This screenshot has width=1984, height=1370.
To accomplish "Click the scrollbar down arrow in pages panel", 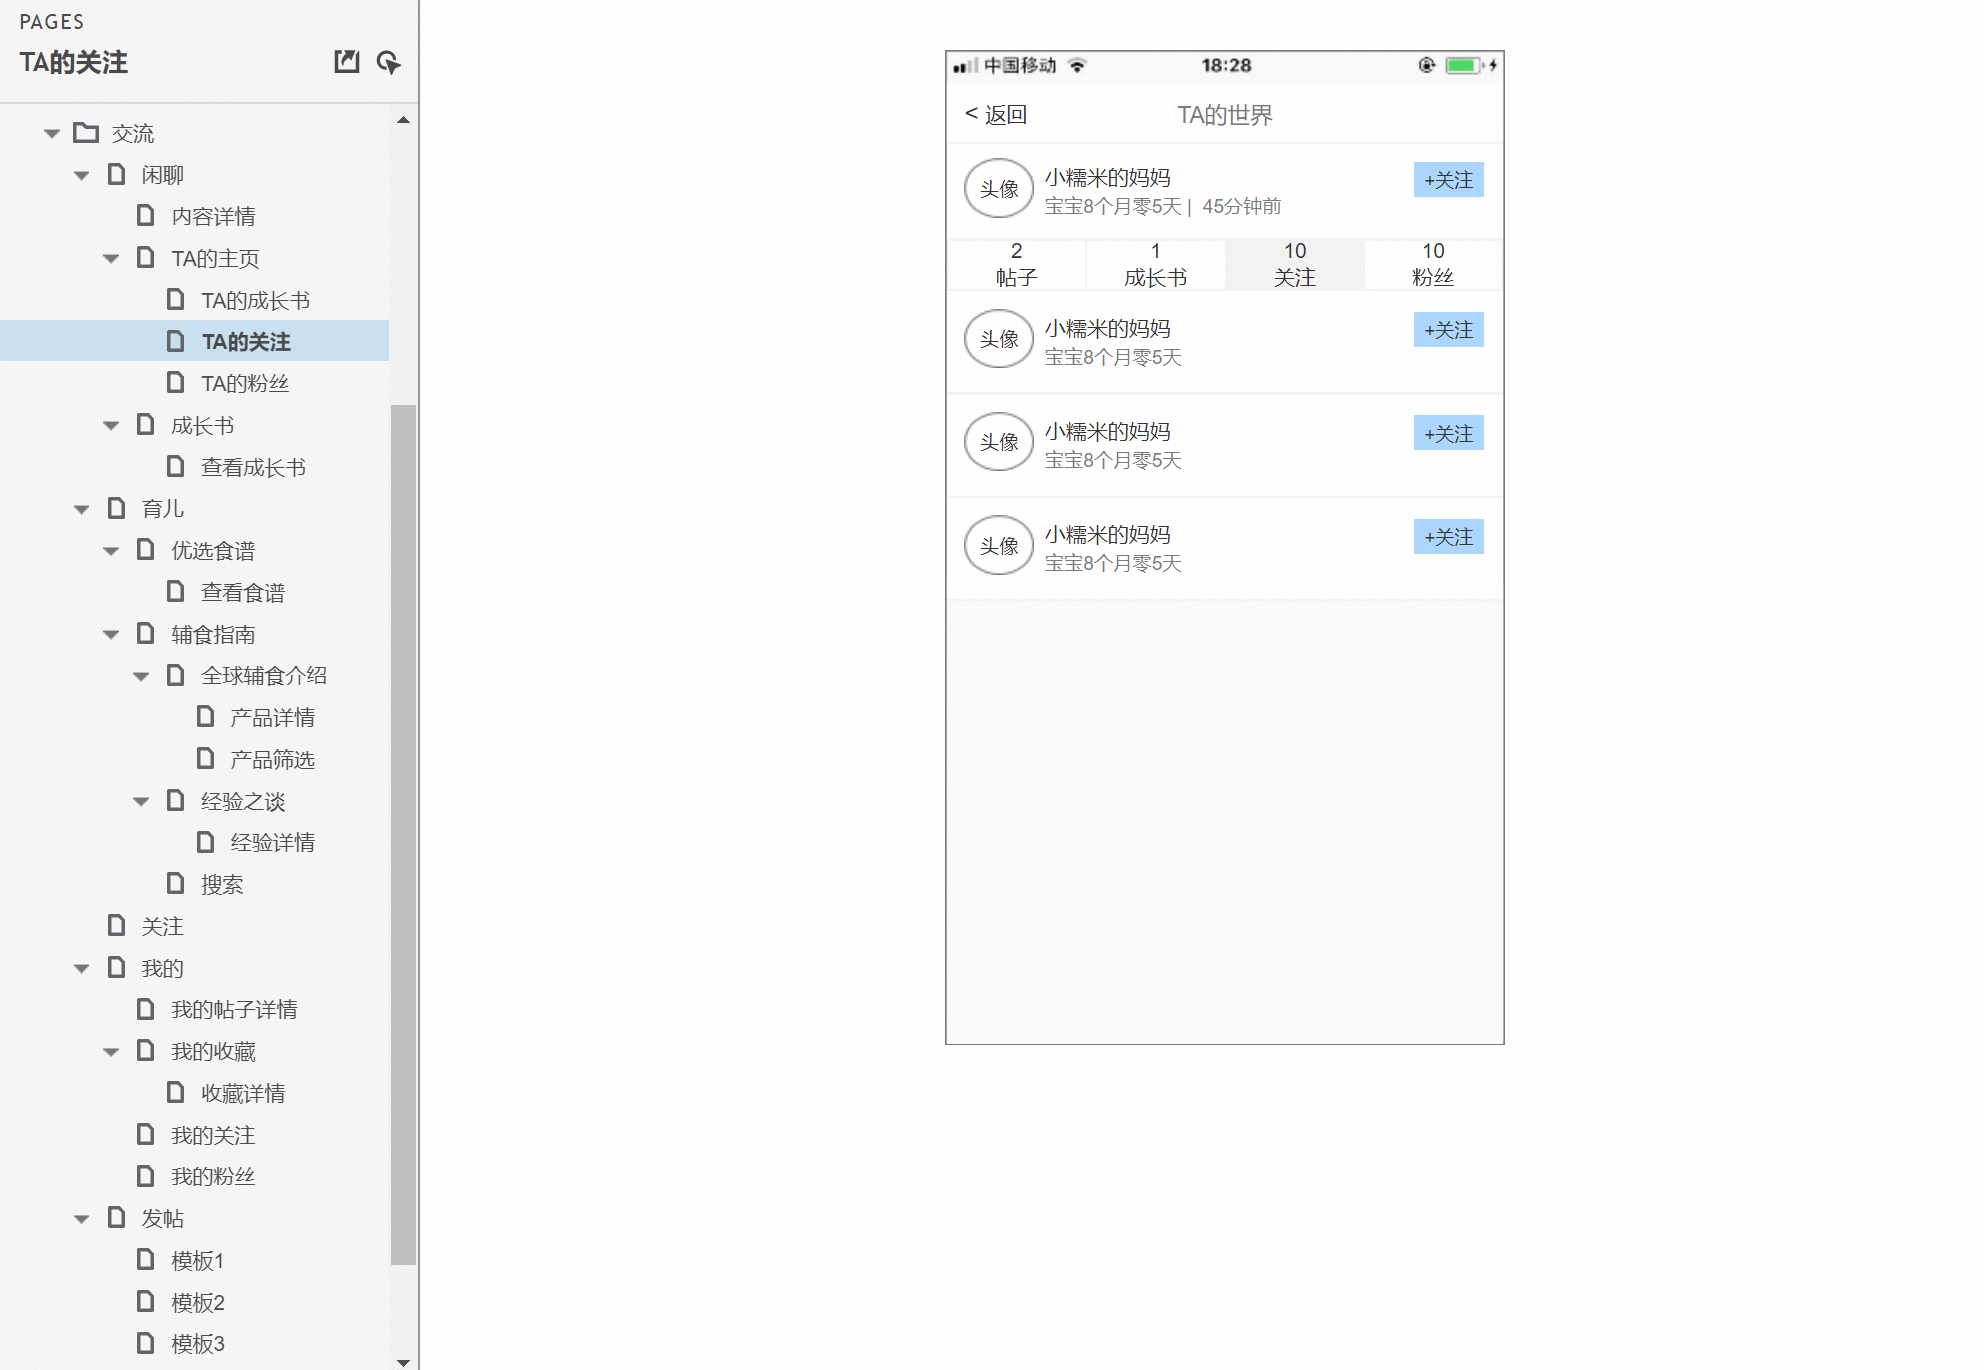I will 403,1361.
